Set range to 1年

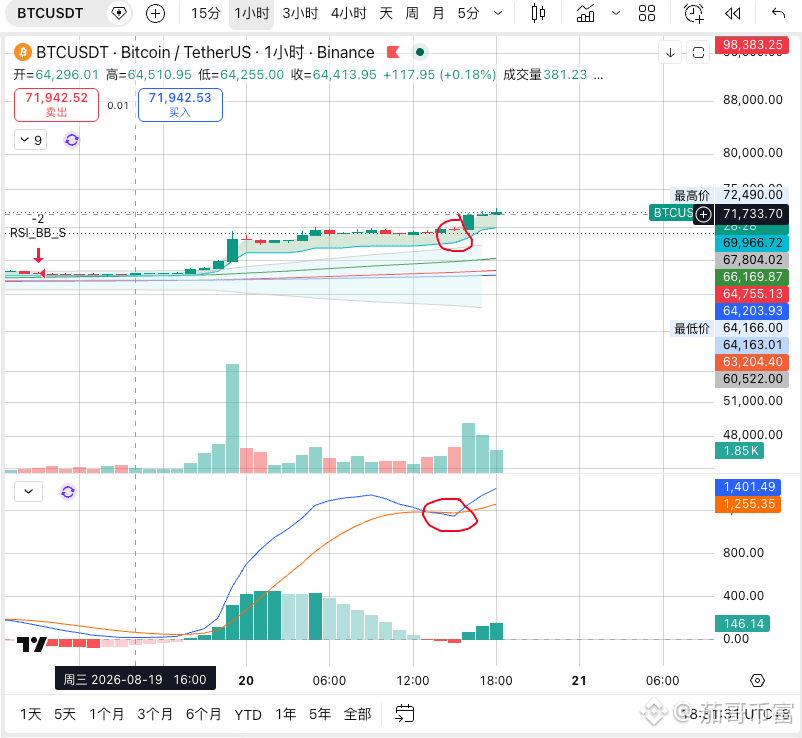(285, 714)
